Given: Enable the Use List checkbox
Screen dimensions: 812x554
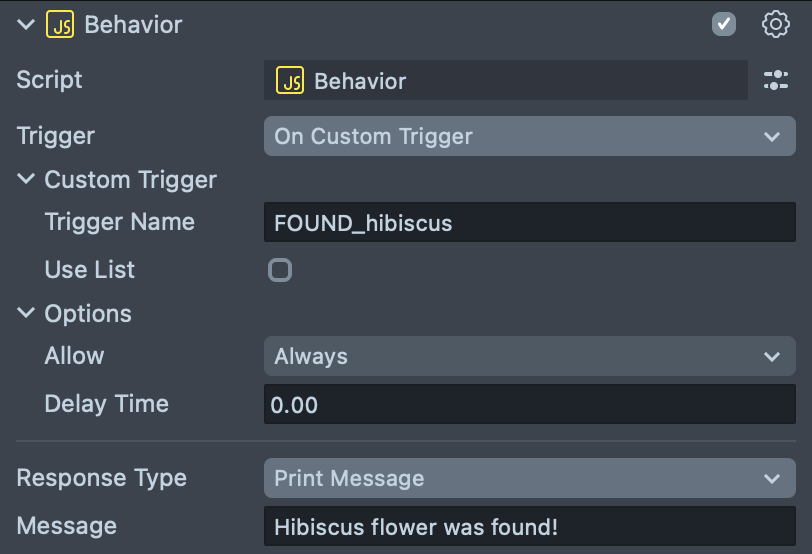Looking at the screenshot, I should tap(280, 270).
